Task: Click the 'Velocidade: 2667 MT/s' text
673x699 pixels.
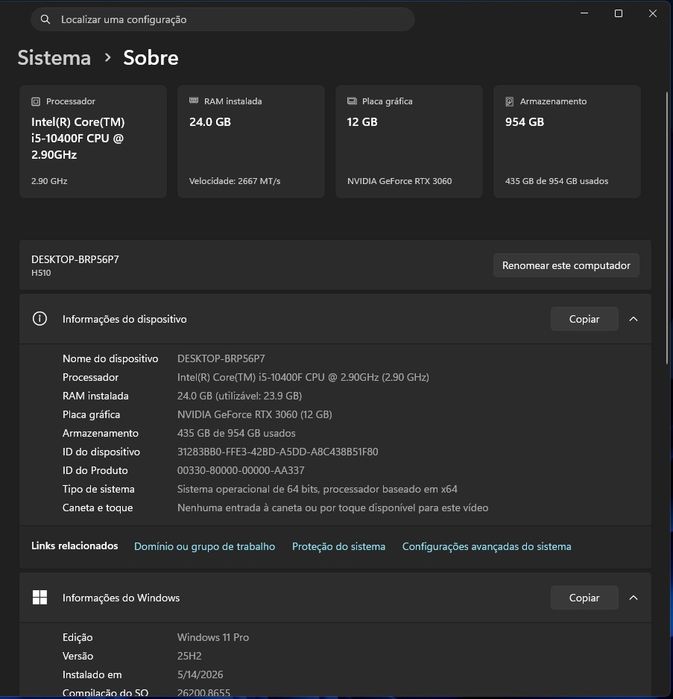Action: coord(234,181)
